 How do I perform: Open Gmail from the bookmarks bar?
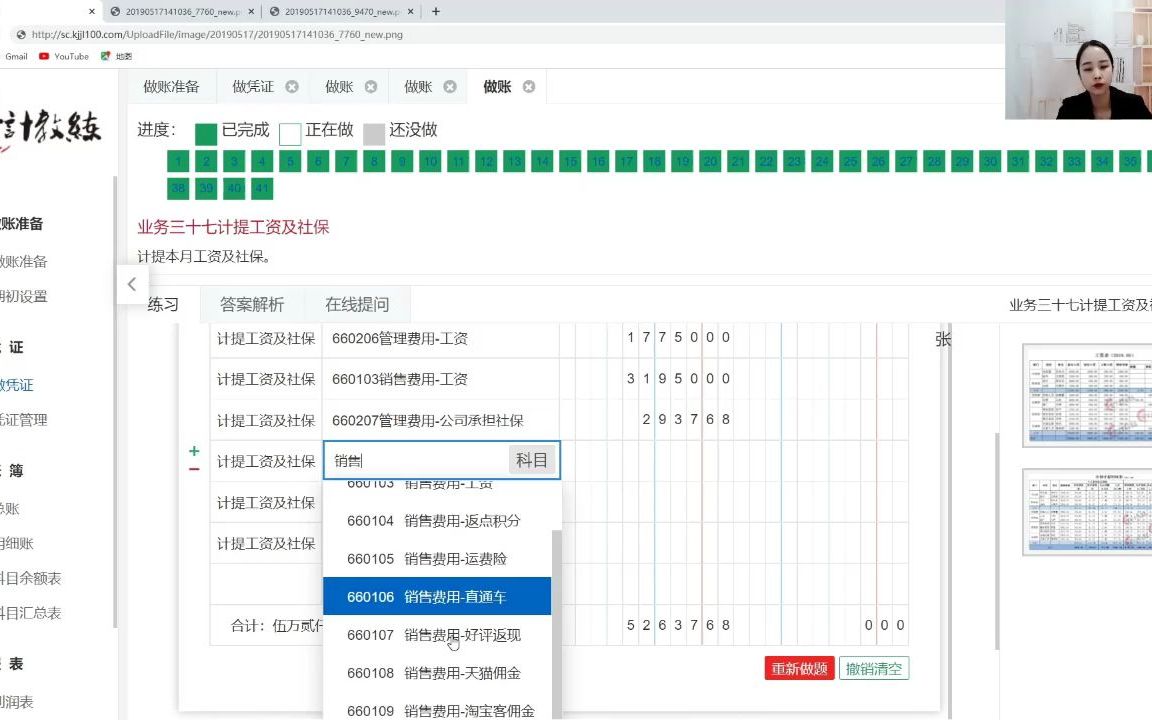[16, 56]
